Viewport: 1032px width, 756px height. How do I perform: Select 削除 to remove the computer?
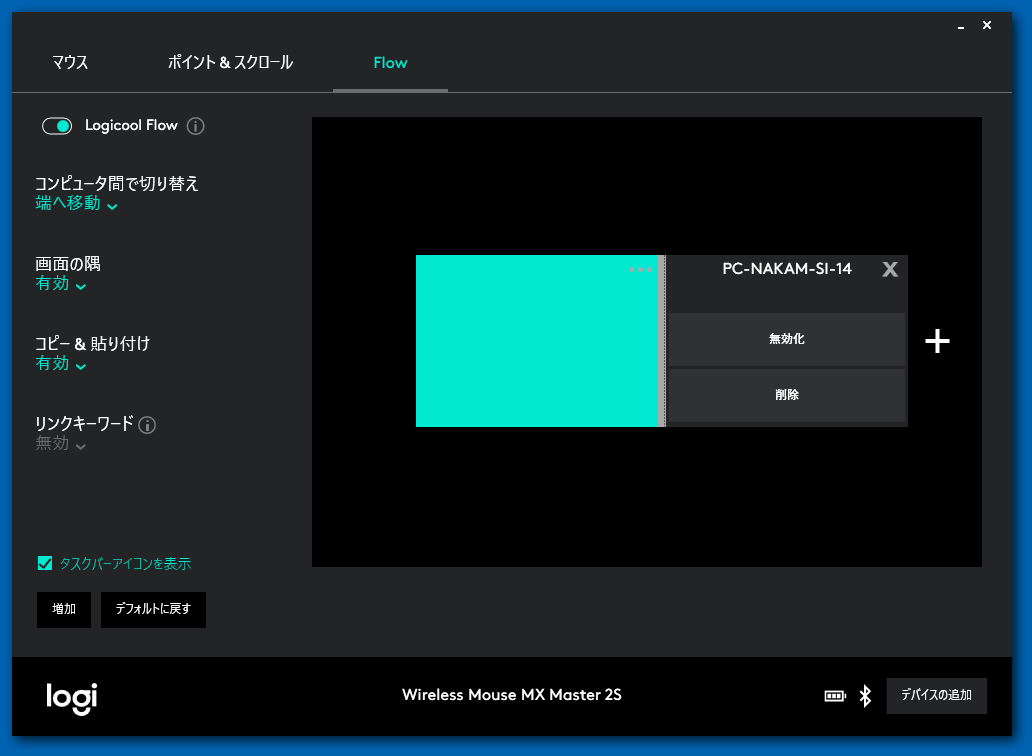787,394
